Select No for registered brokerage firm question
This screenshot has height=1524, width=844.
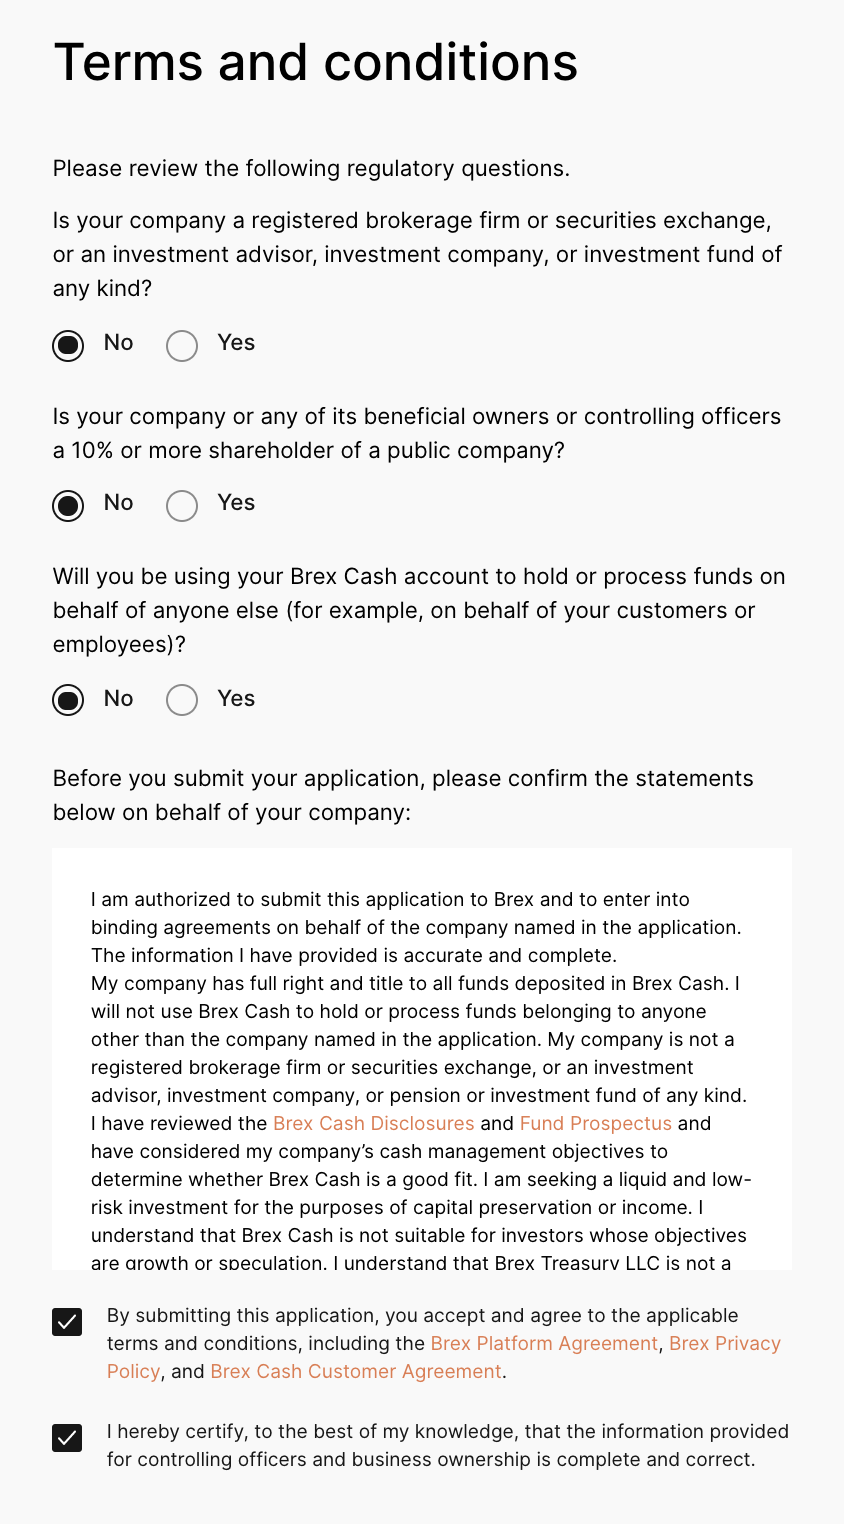[68, 346]
